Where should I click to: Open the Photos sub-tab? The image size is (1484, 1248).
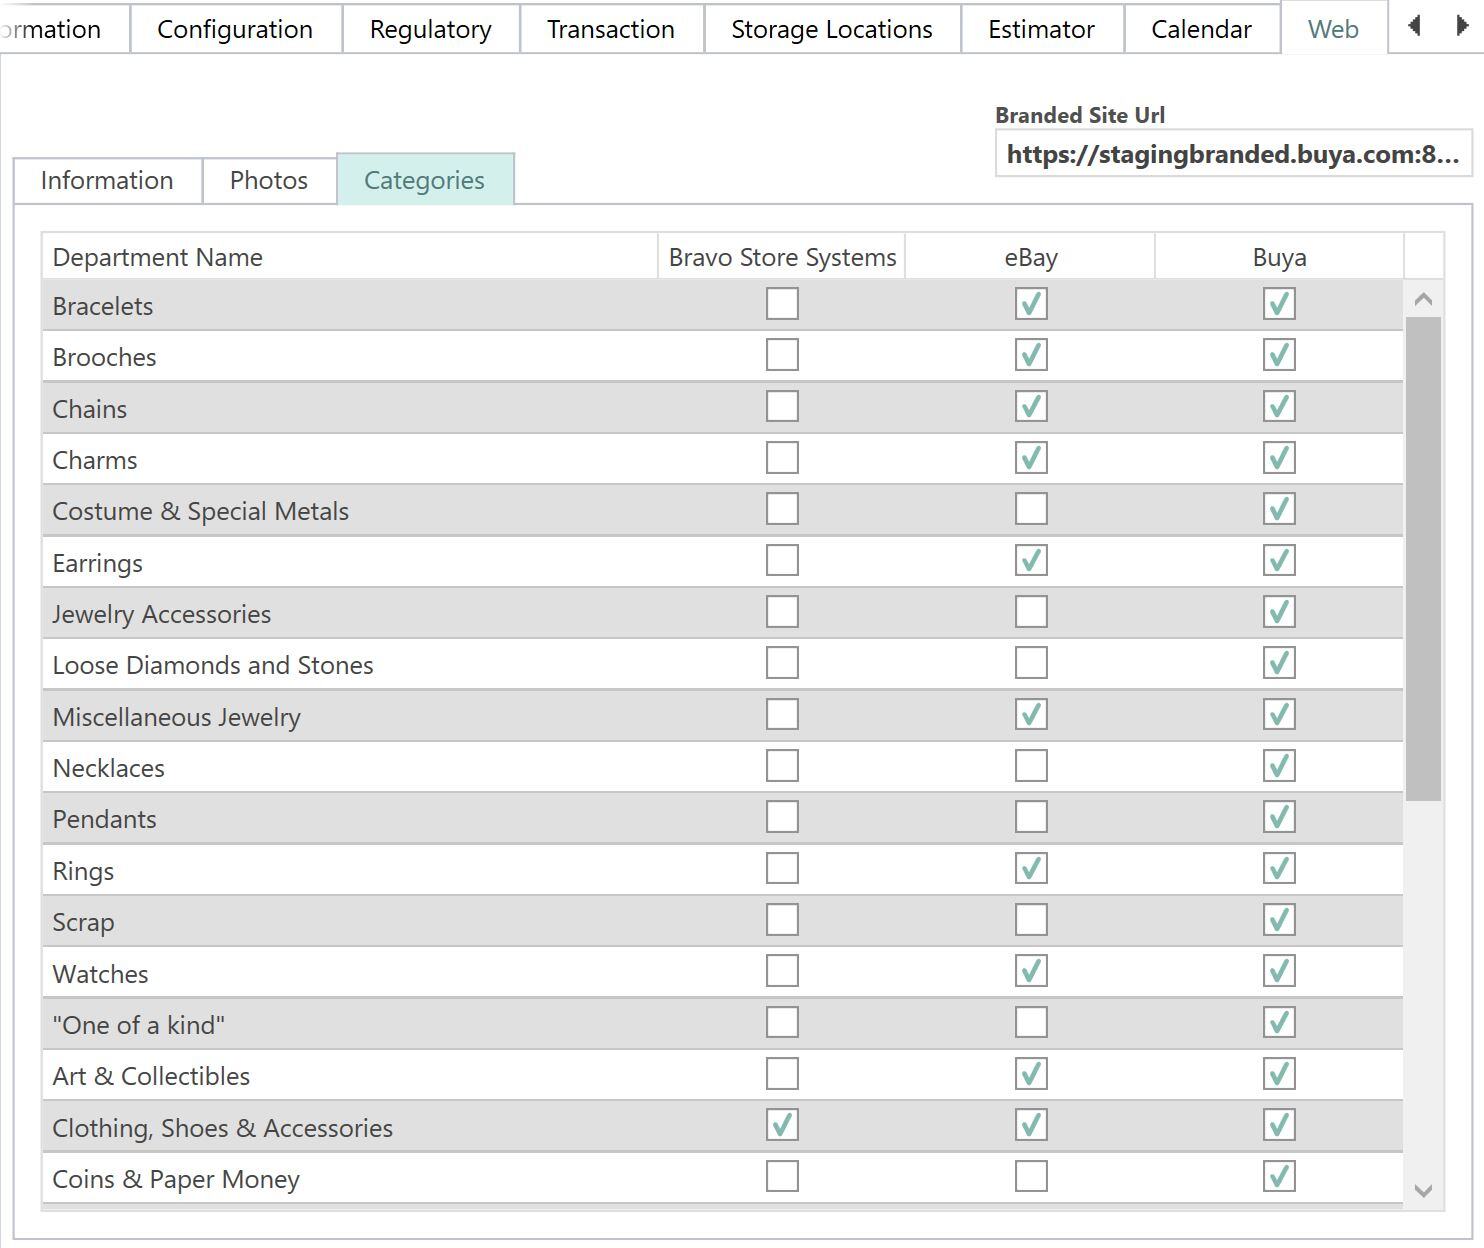coord(269,180)
